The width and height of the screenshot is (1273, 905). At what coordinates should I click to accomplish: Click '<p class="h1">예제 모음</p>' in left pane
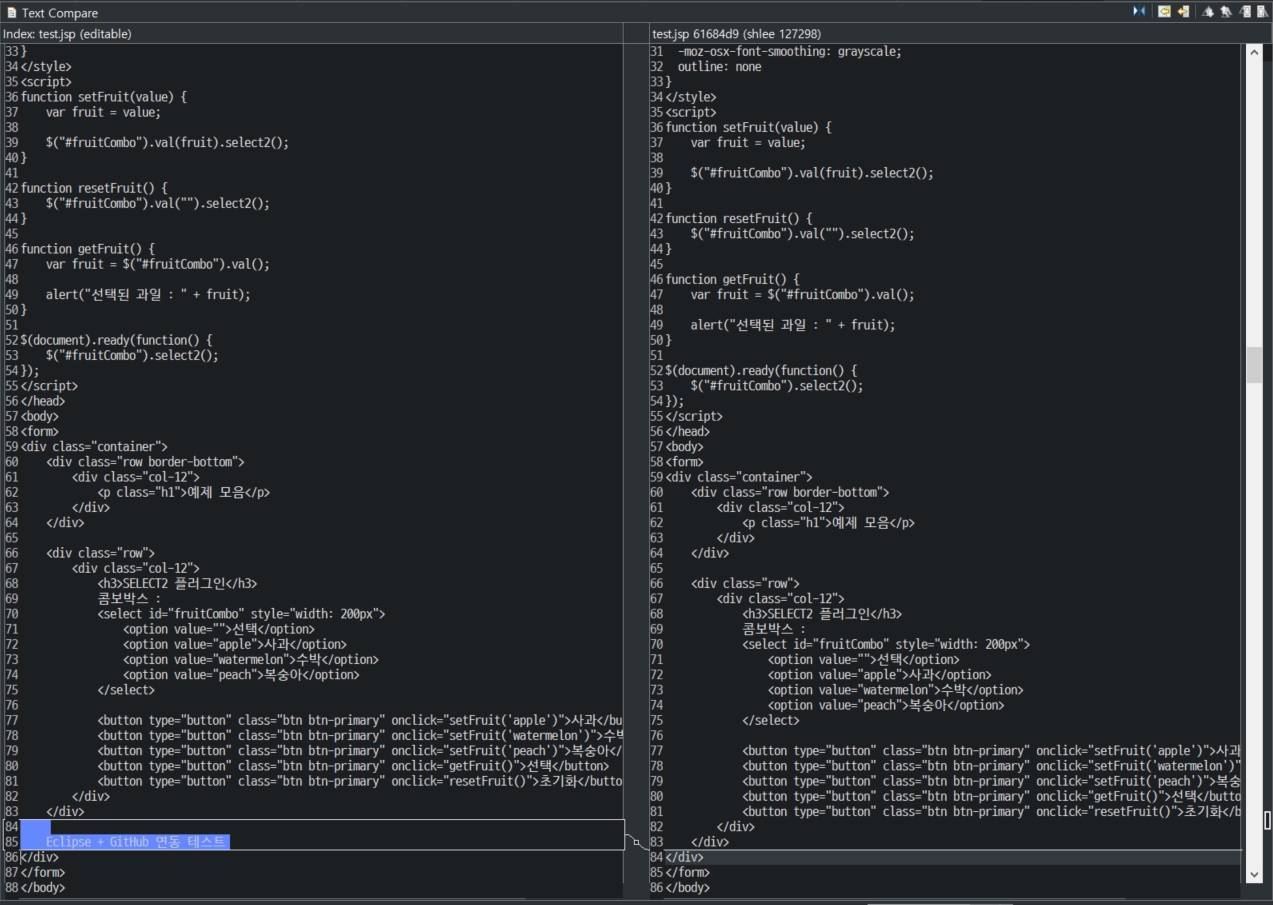tap(183, 492)
